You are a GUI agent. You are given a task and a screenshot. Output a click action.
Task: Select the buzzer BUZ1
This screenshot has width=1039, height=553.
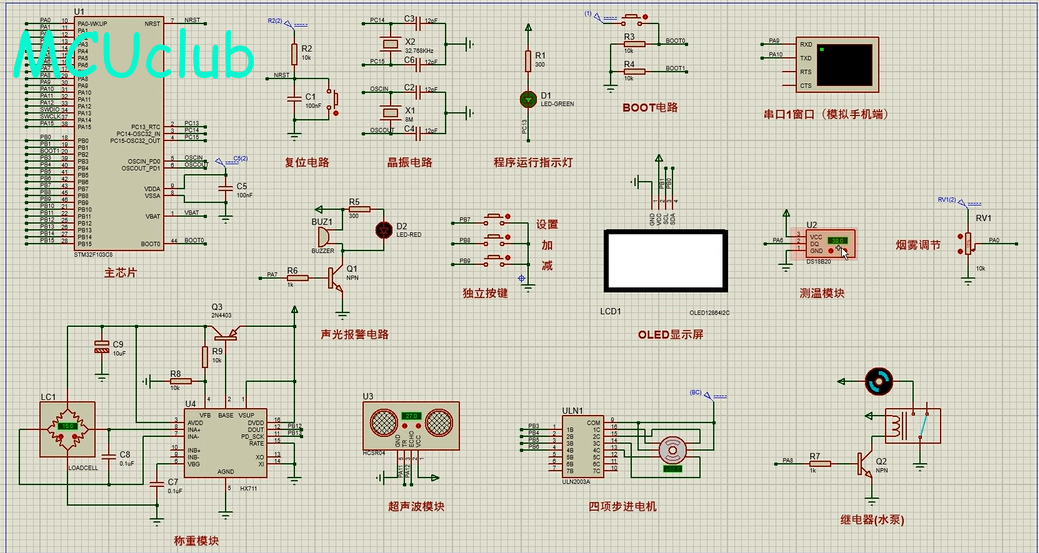[x=325, y=236]
